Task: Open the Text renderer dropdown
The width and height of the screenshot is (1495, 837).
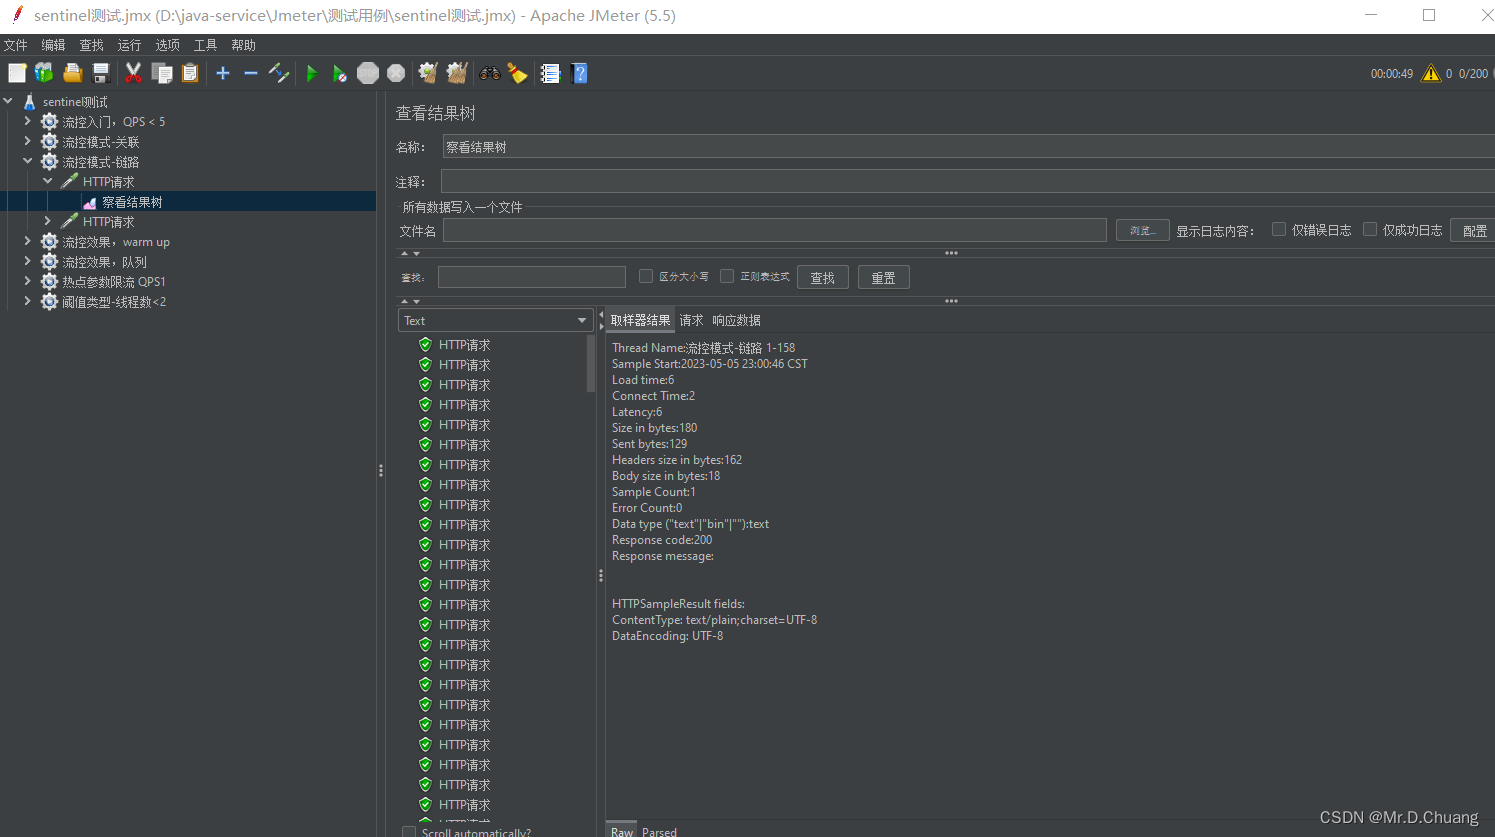Action: pos(496,320)
